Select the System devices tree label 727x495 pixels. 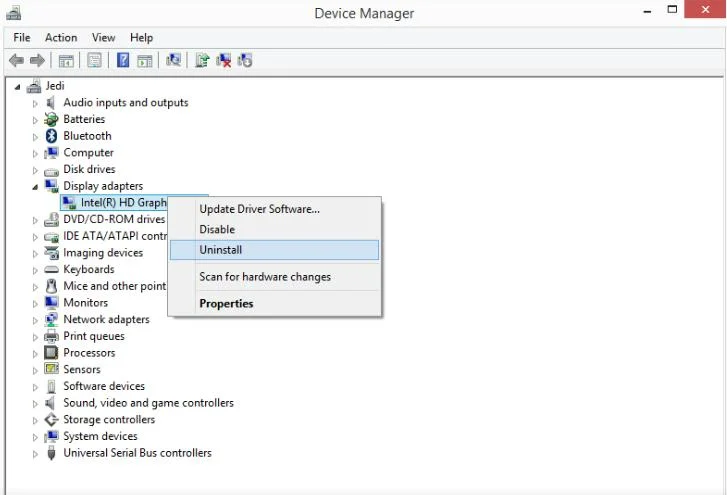[100, 436]
